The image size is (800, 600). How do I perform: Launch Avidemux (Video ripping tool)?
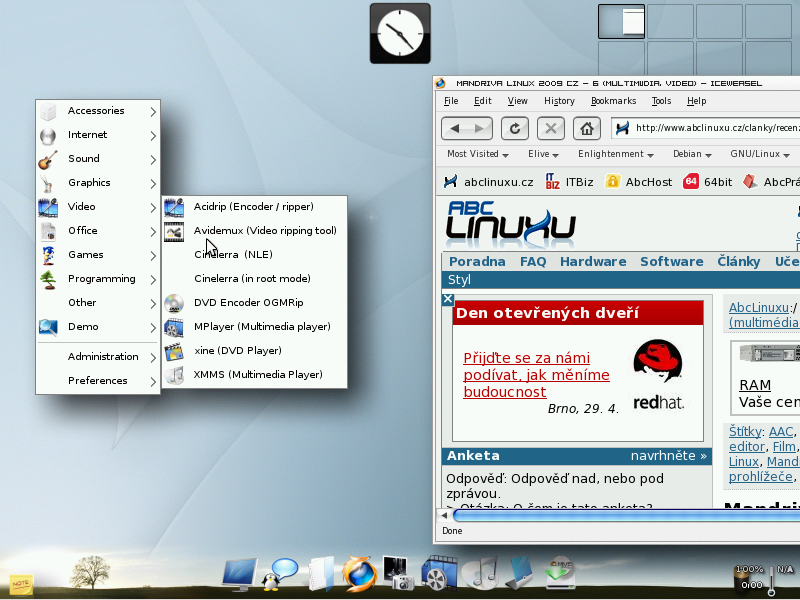click(x=255, y=231)
